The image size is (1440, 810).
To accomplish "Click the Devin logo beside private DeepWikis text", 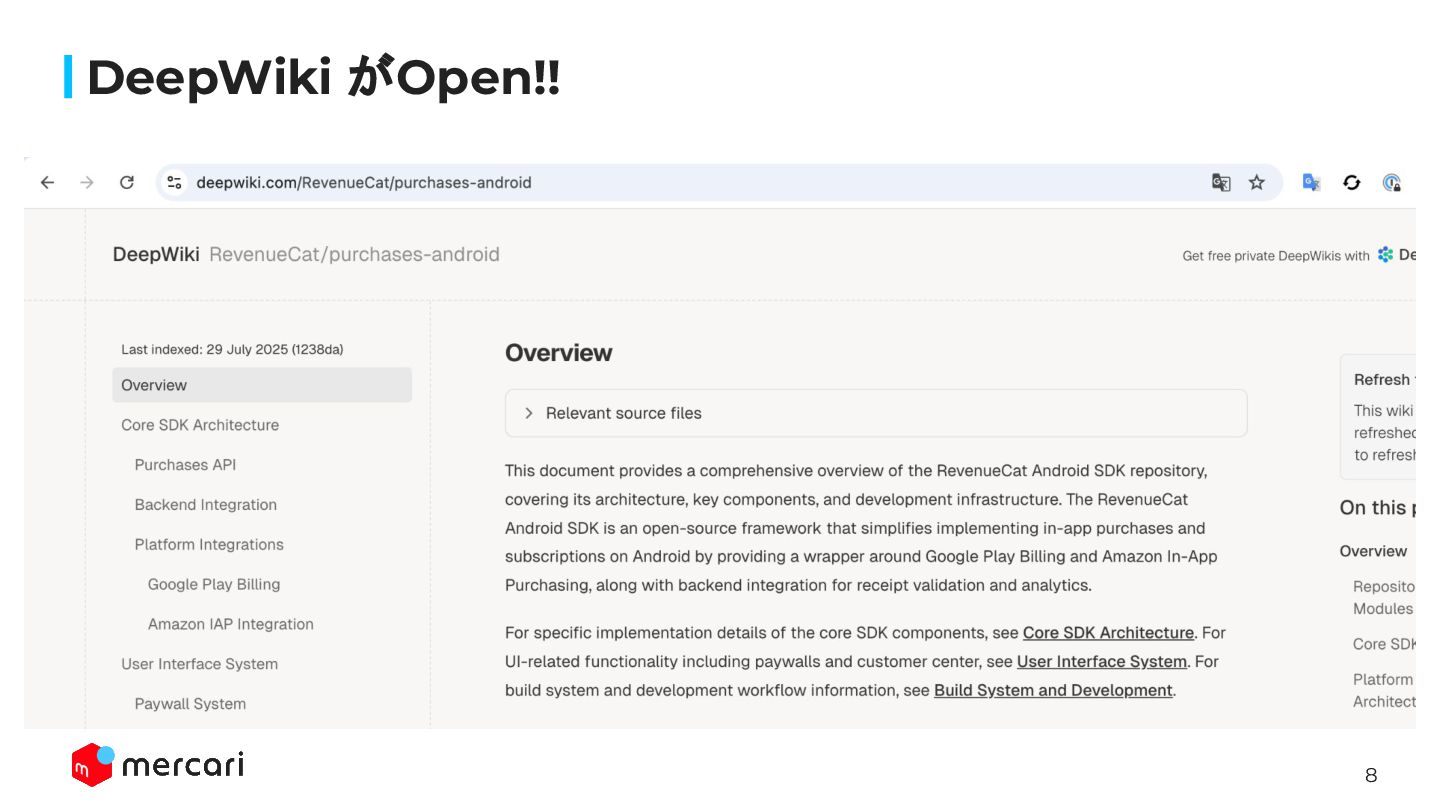I will pos(1386,255).
